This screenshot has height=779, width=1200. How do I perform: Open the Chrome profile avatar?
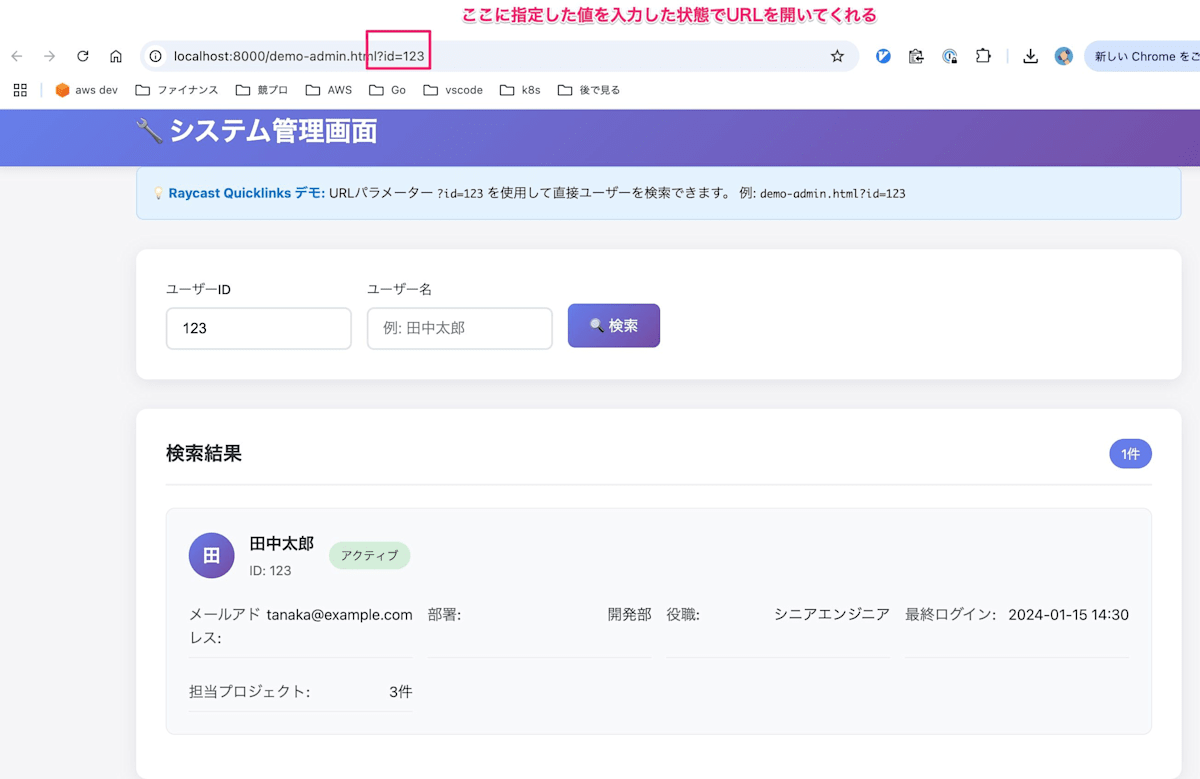[x=1064, y=56]
